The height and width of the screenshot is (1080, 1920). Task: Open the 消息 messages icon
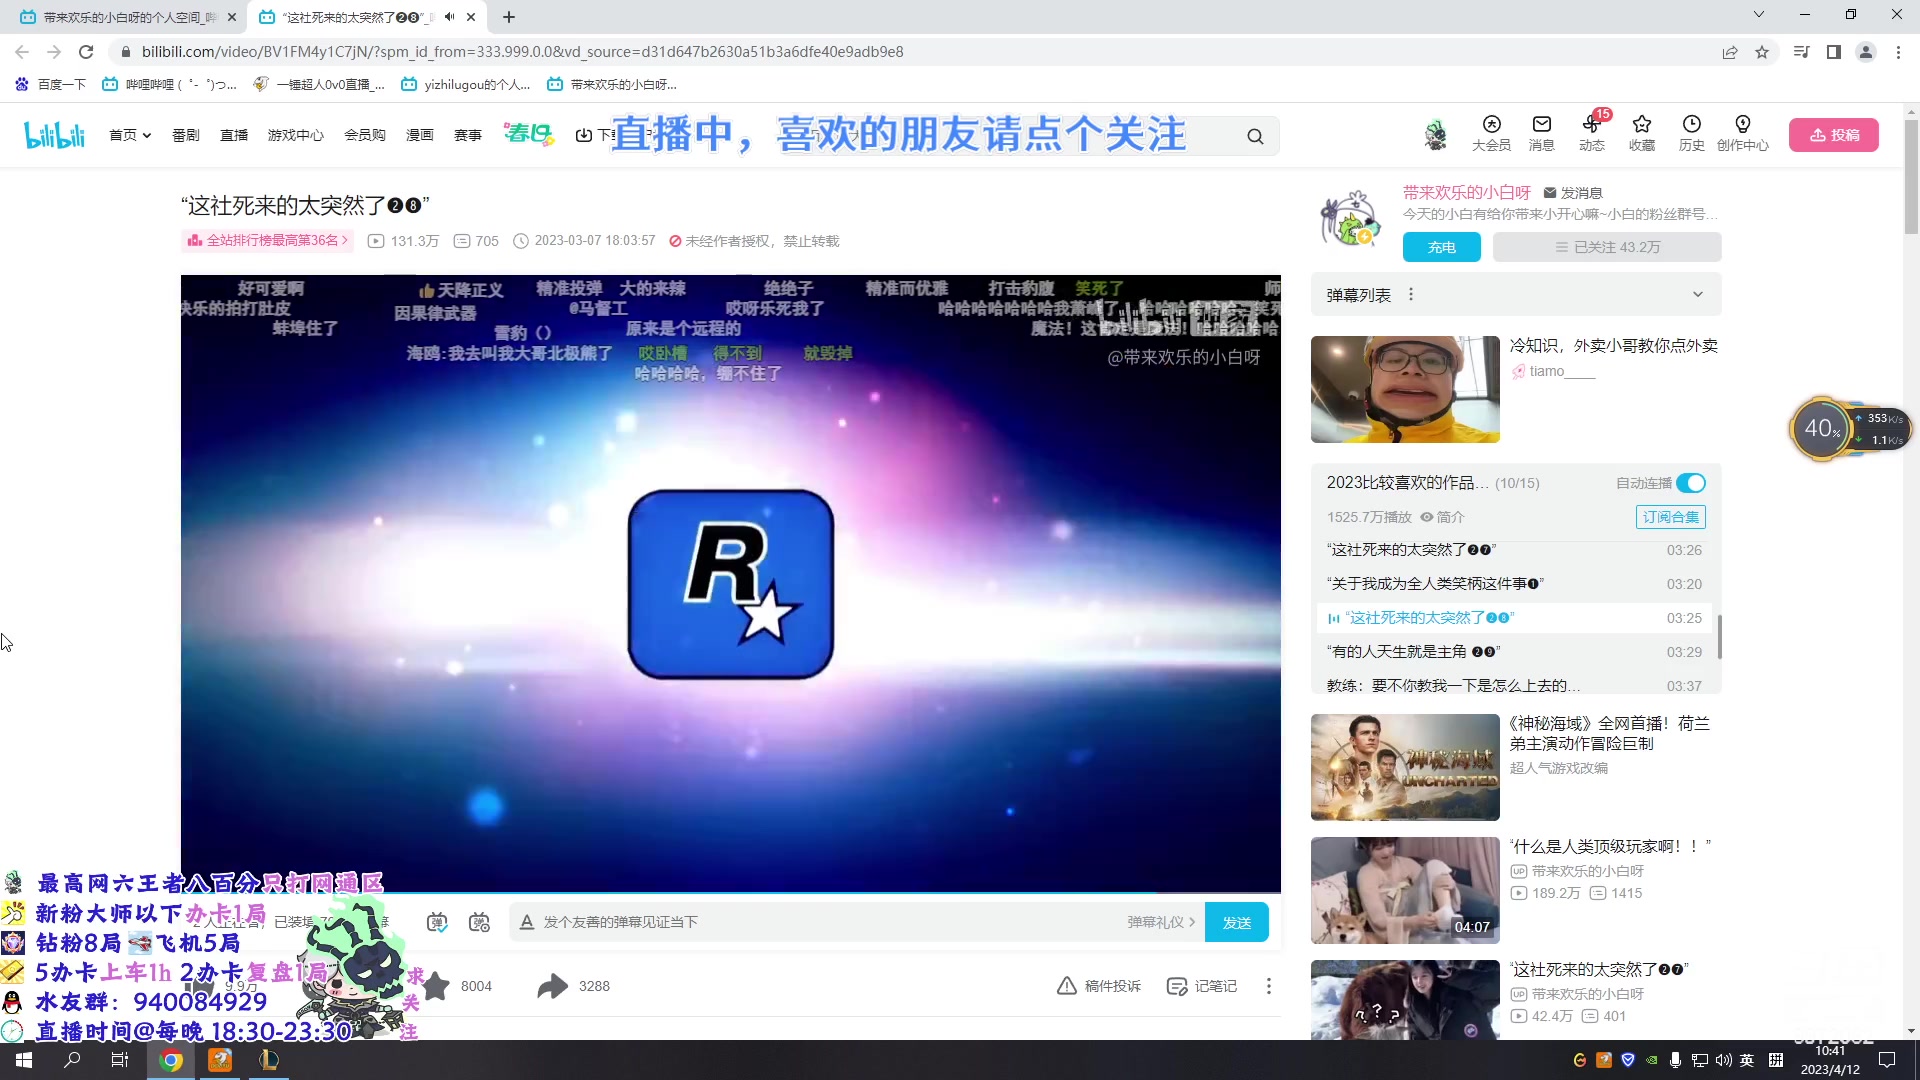click(1542, 133)
